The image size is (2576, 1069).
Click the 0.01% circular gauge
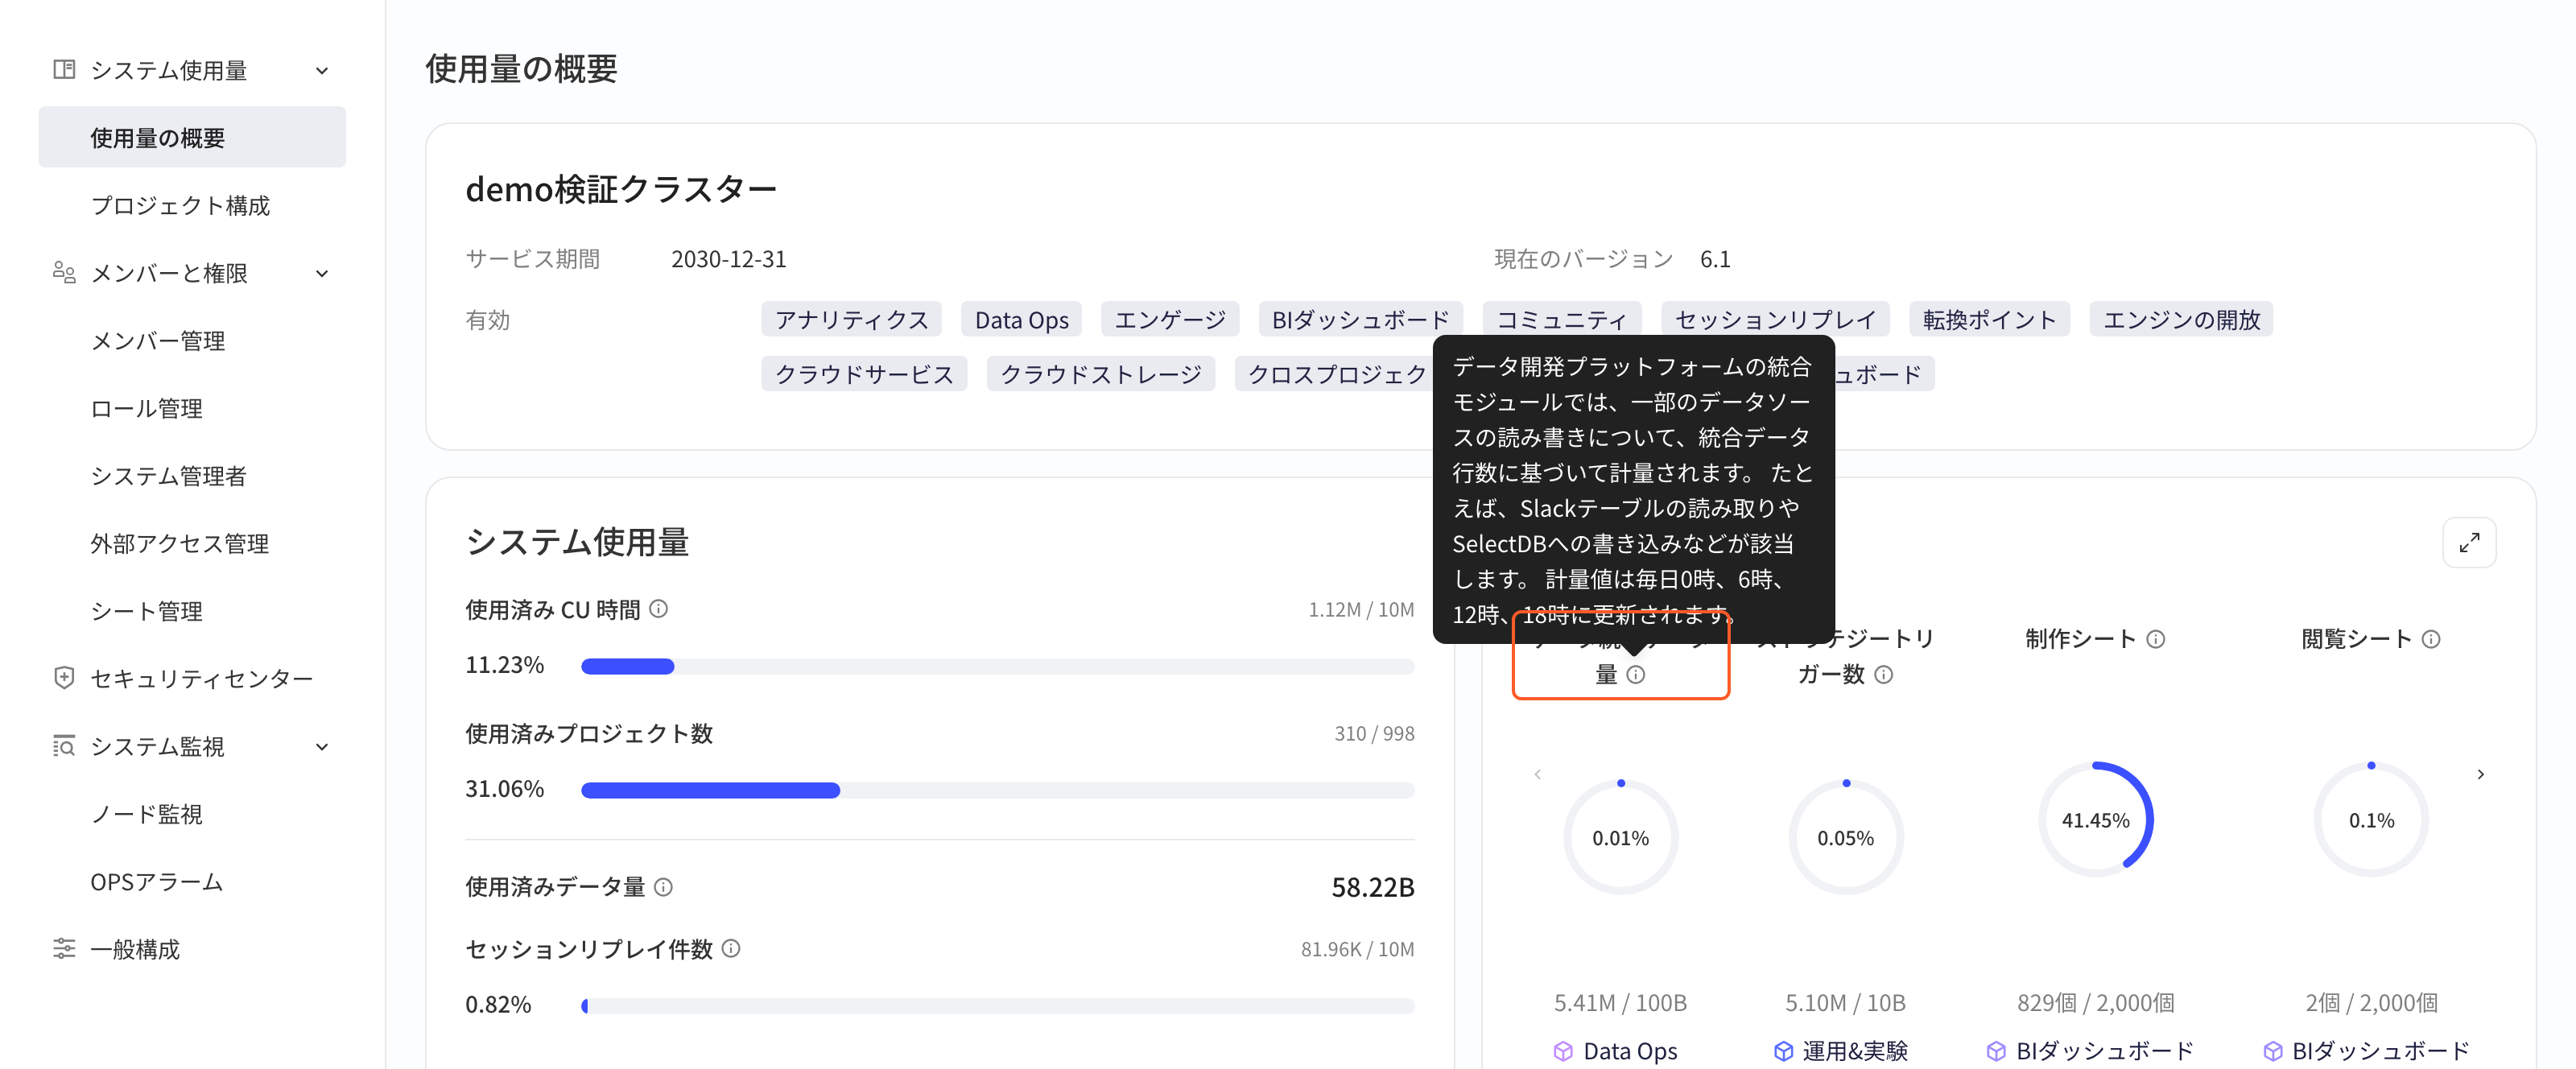[1620, 837]
